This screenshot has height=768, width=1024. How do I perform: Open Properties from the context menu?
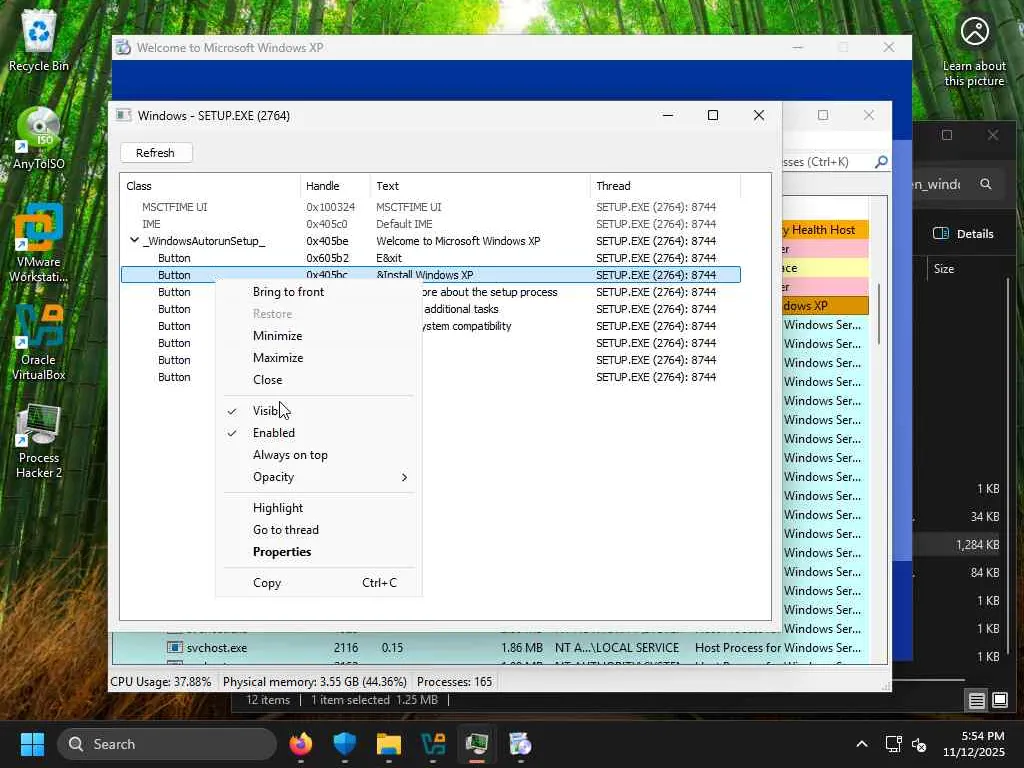click(x=318, y=552)
